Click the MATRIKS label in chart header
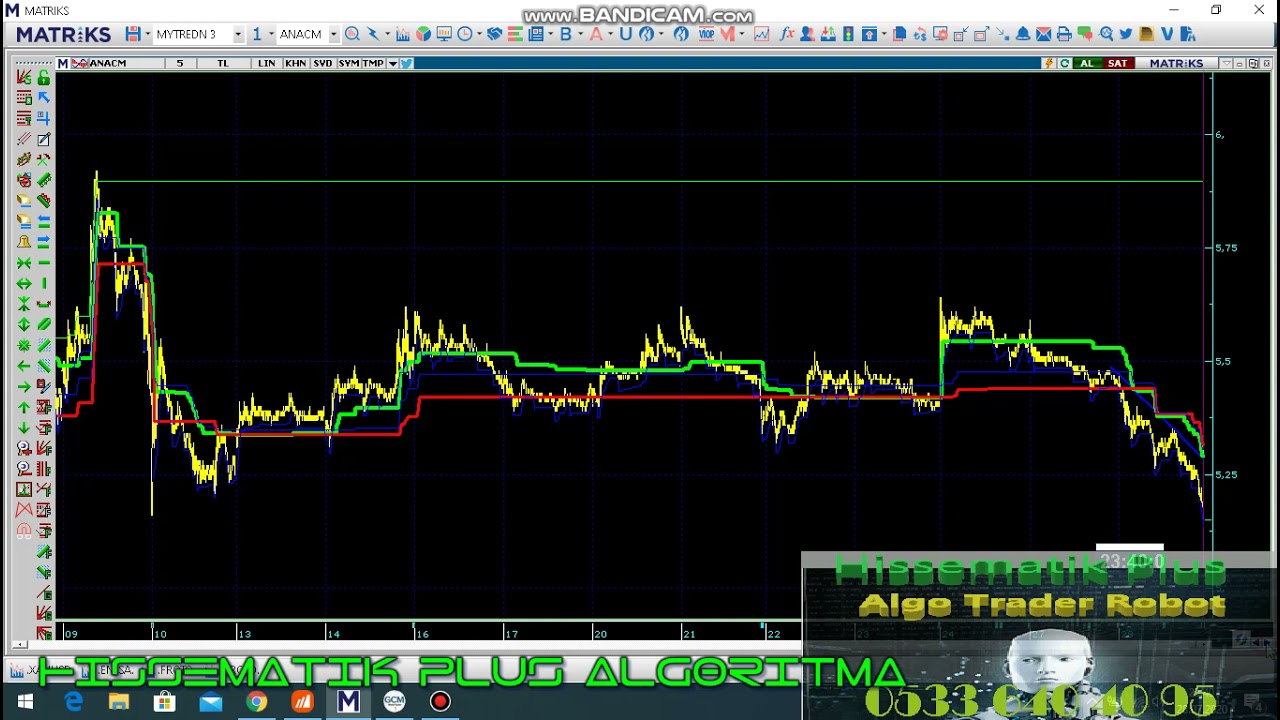 click(1176, 63)
